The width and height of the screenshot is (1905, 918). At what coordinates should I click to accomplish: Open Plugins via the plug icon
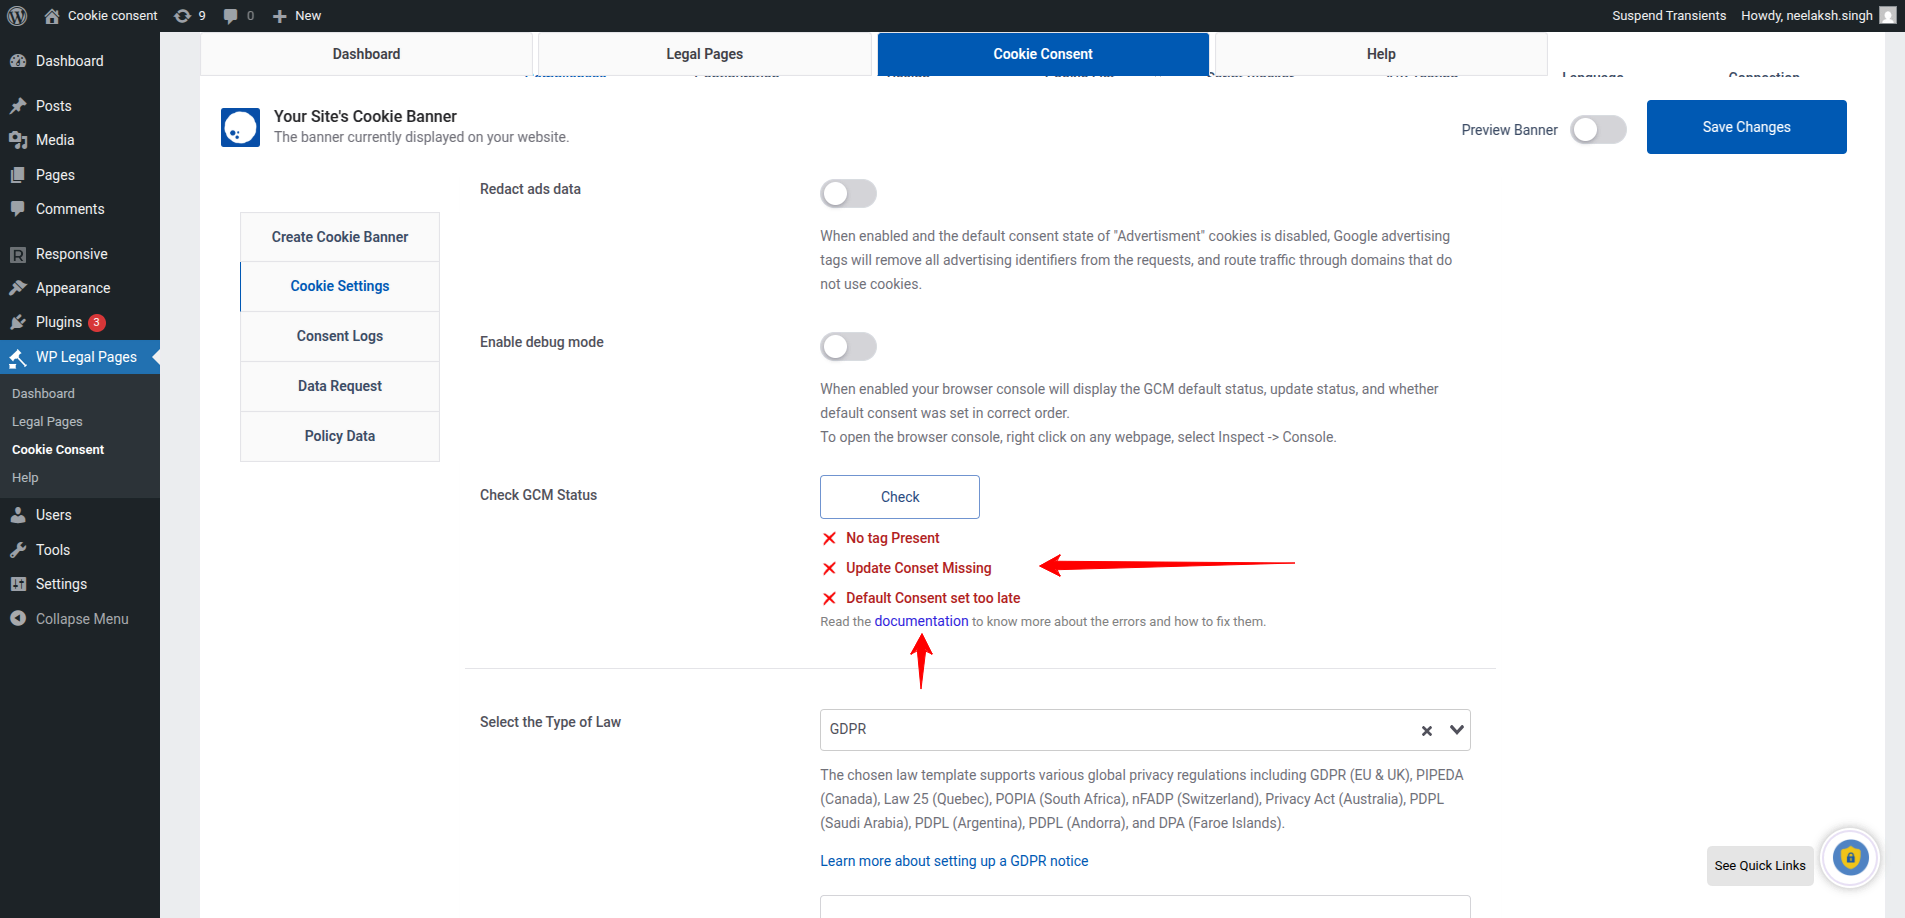pos(20,322)
